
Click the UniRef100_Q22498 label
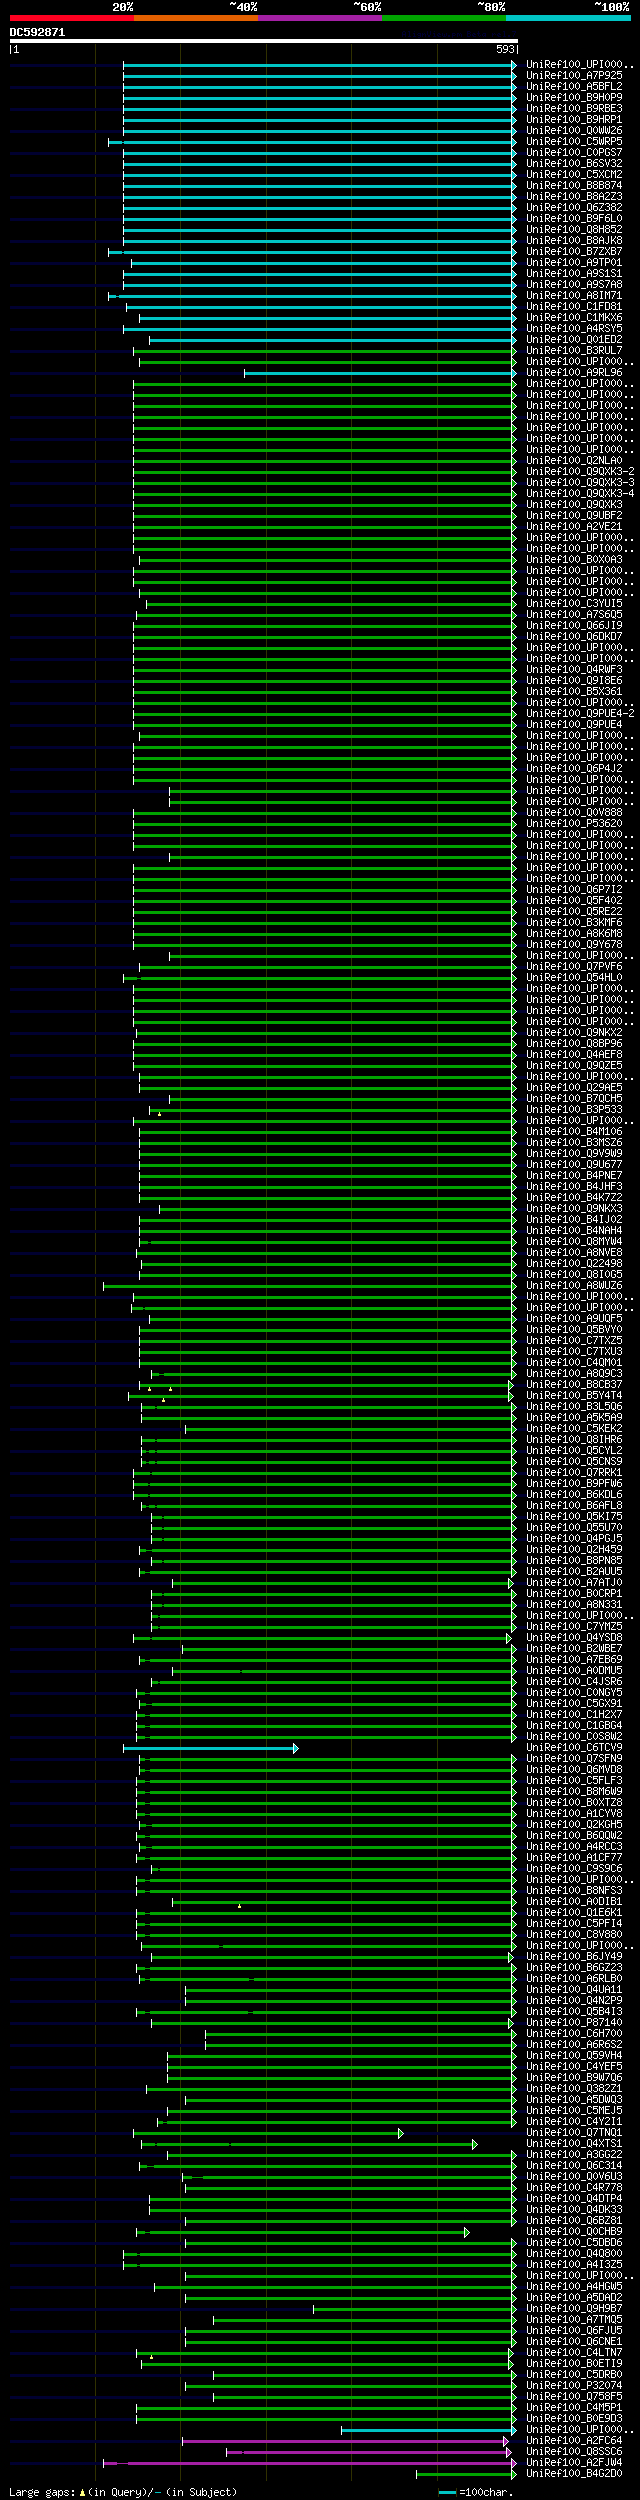(574, 1263)
